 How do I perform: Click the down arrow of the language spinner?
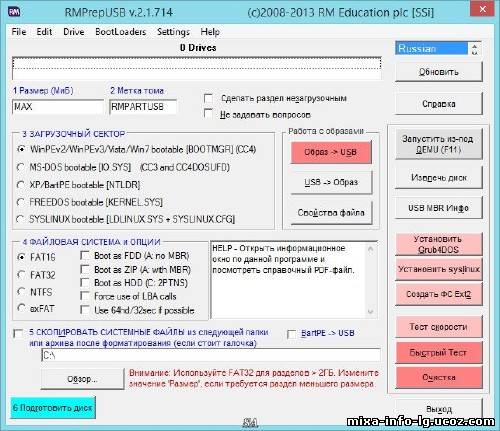[475, 52]
